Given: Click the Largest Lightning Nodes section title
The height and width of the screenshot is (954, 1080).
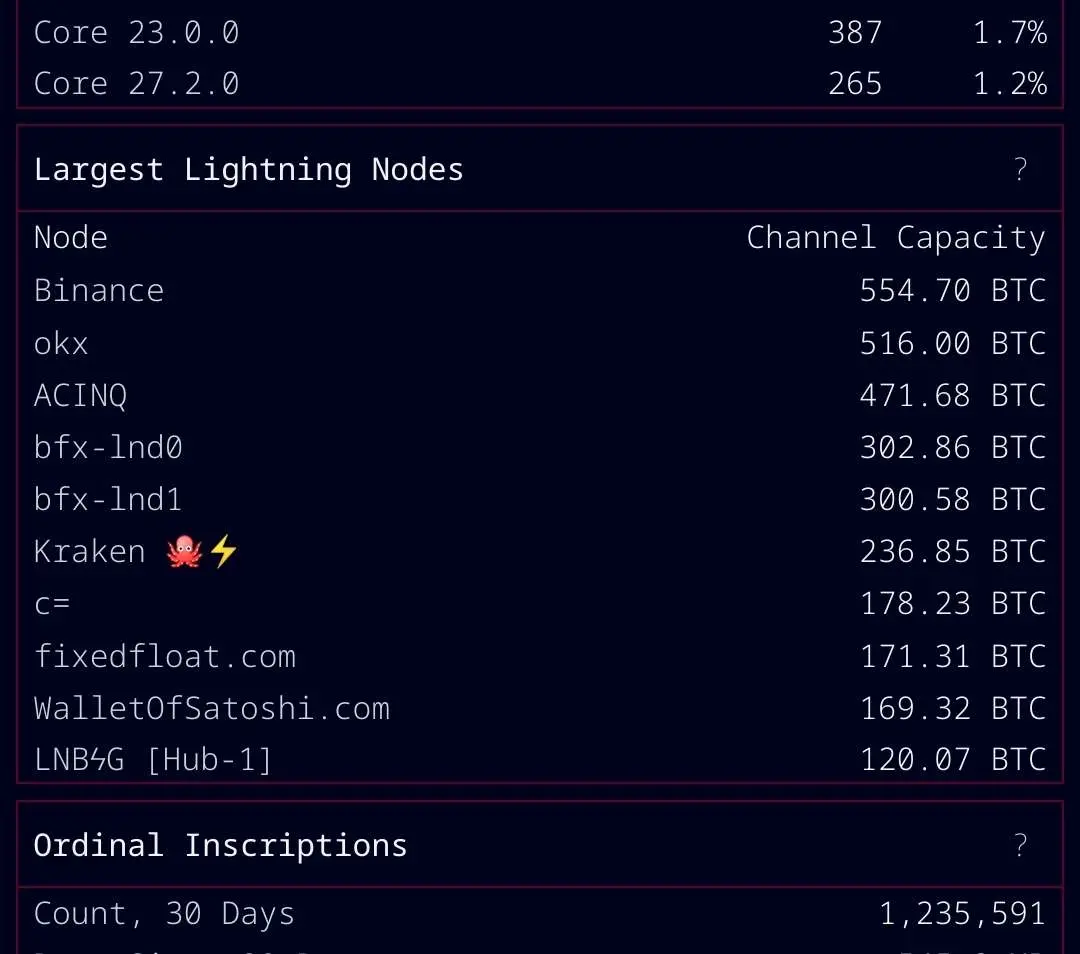Looking at the screenshot, I should pos(249,170).
